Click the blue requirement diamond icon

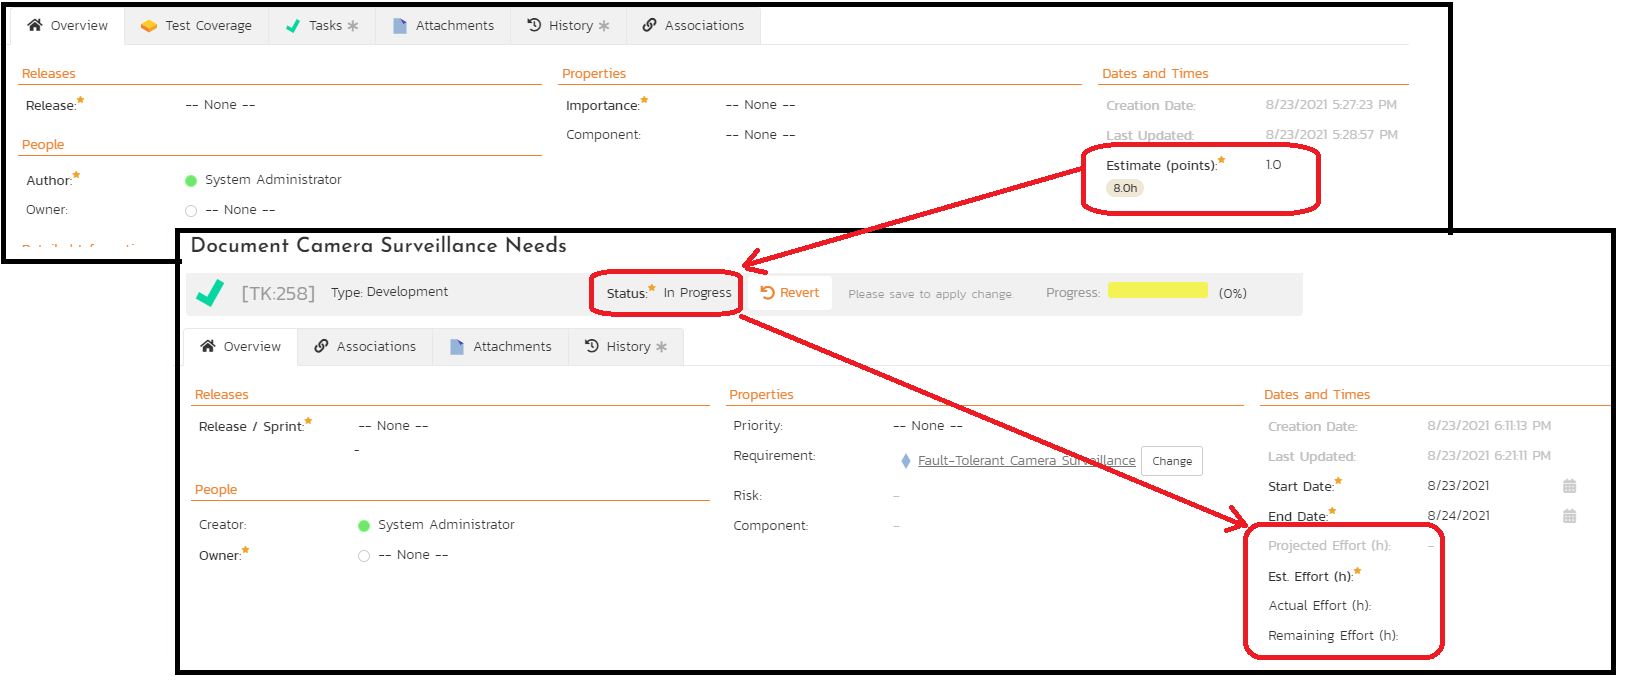905,461
